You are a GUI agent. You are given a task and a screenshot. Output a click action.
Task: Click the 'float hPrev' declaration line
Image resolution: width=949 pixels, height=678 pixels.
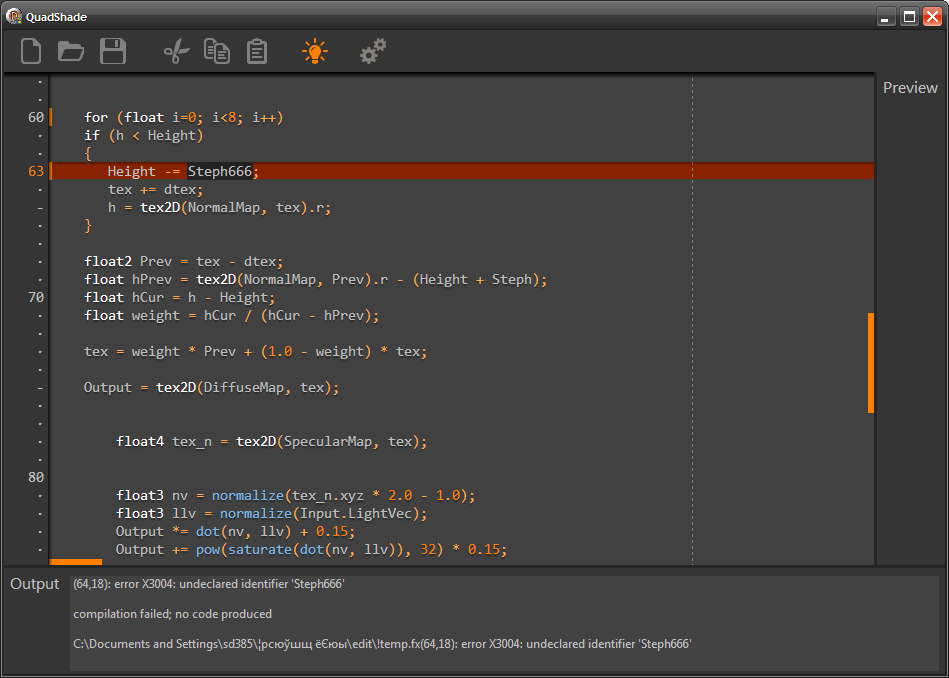pos(316,280)
